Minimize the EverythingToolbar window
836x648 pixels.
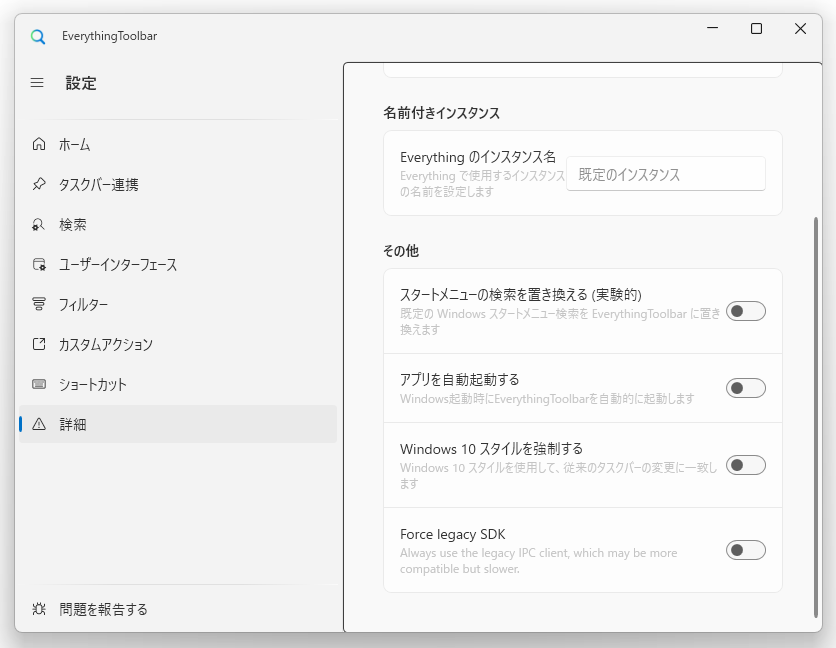pos(713,28)
